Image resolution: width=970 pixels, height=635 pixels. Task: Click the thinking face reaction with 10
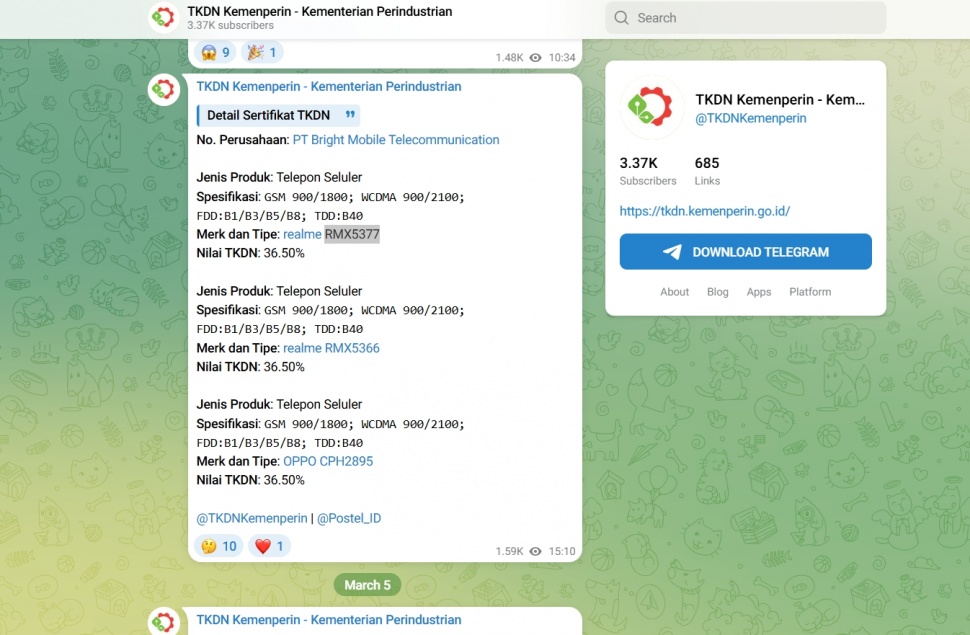[x=219, y=546]
